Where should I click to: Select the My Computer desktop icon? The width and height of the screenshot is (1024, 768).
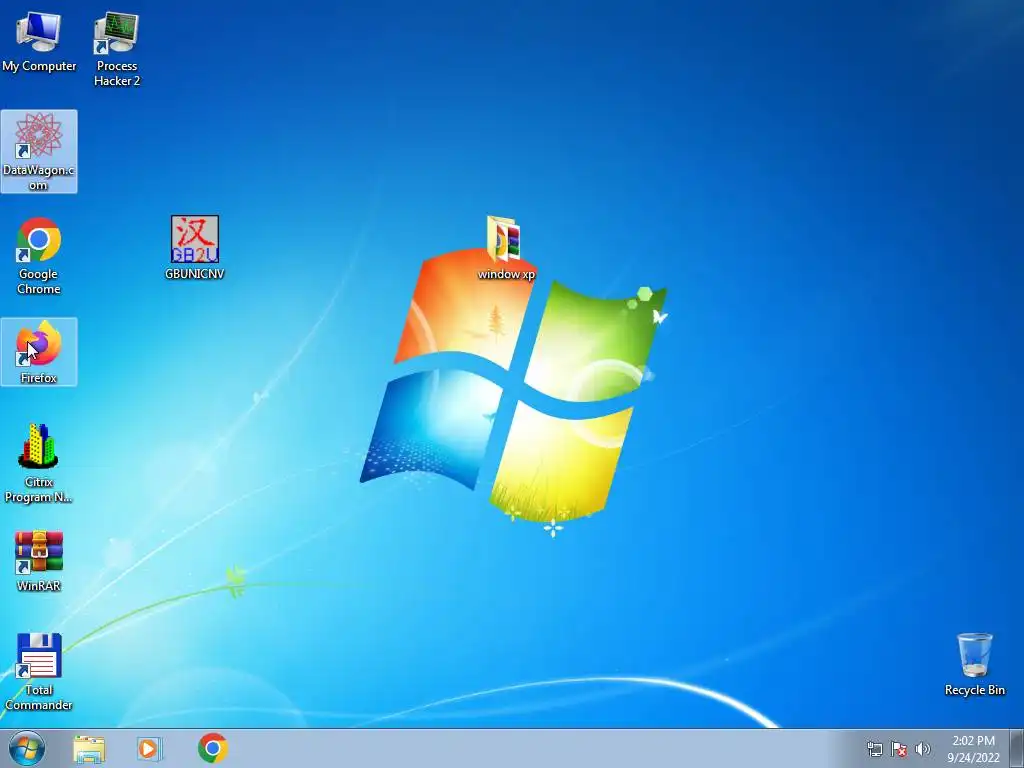39,42
